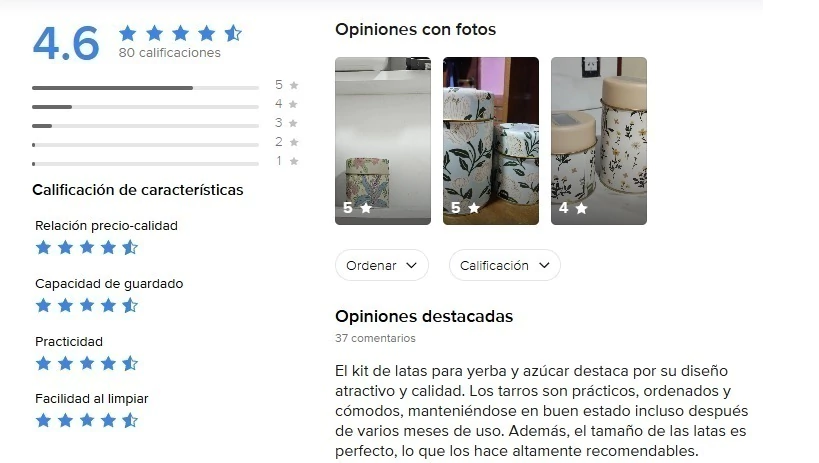Open the Ordenar sort dropdown
Screen dimensions: 819x463
coord(382,265)
